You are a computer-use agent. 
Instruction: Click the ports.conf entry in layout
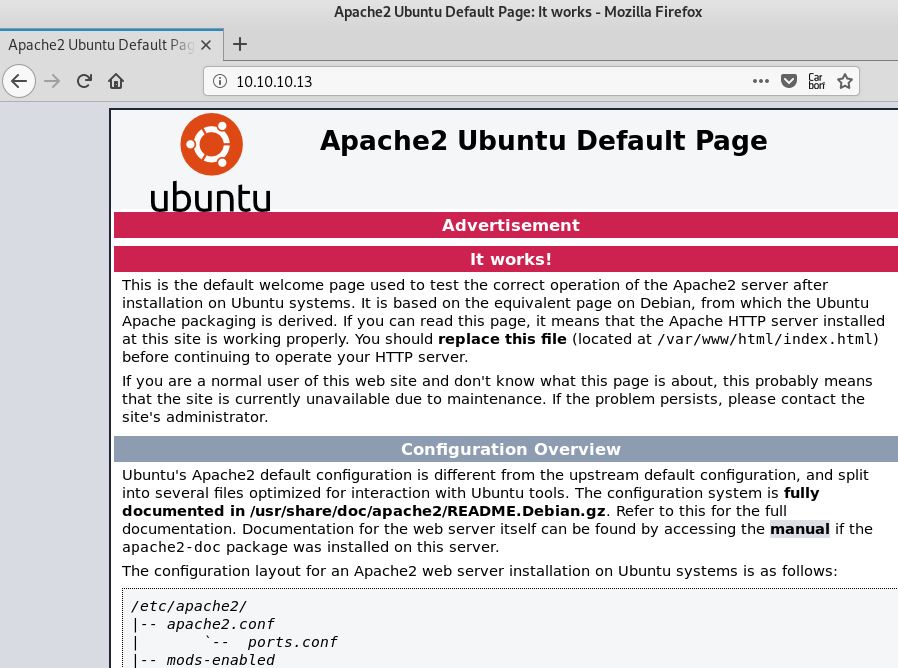click(x=292, y=642)
